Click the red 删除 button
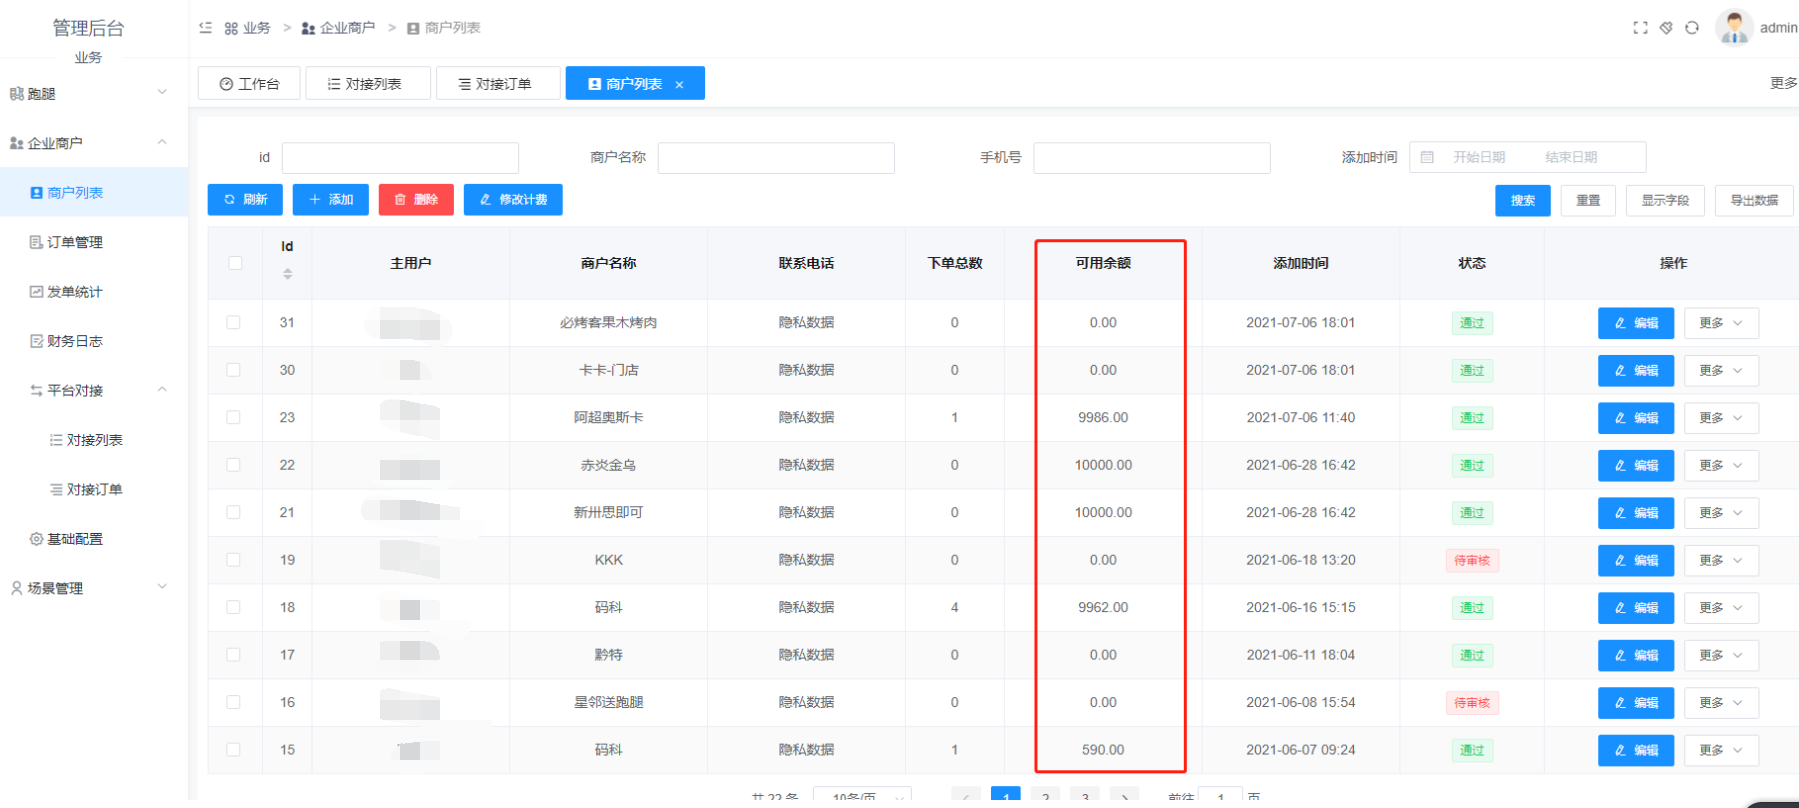1799x808 pixels. pyautogui.click(x=416, y=200)
